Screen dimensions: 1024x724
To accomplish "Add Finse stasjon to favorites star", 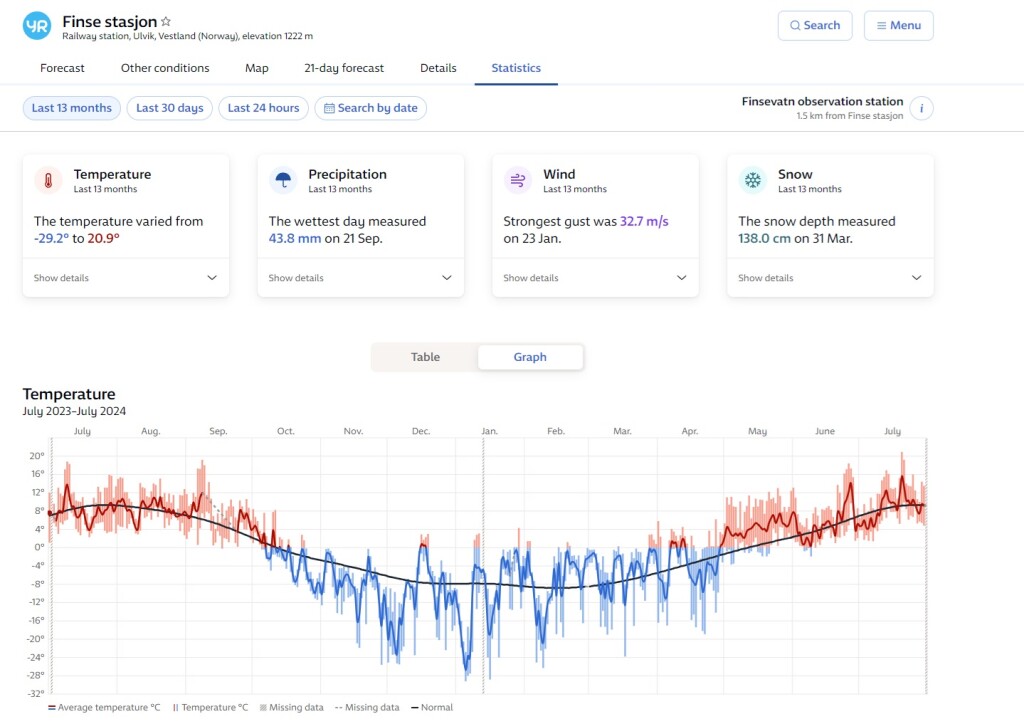I will coord(167,21).
